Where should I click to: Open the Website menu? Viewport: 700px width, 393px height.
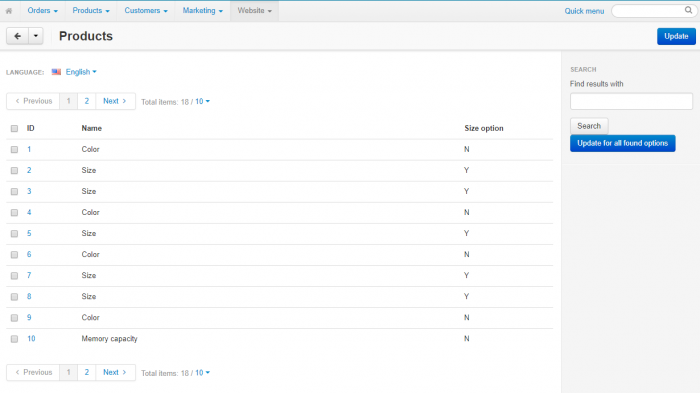[x=254, y=11]
